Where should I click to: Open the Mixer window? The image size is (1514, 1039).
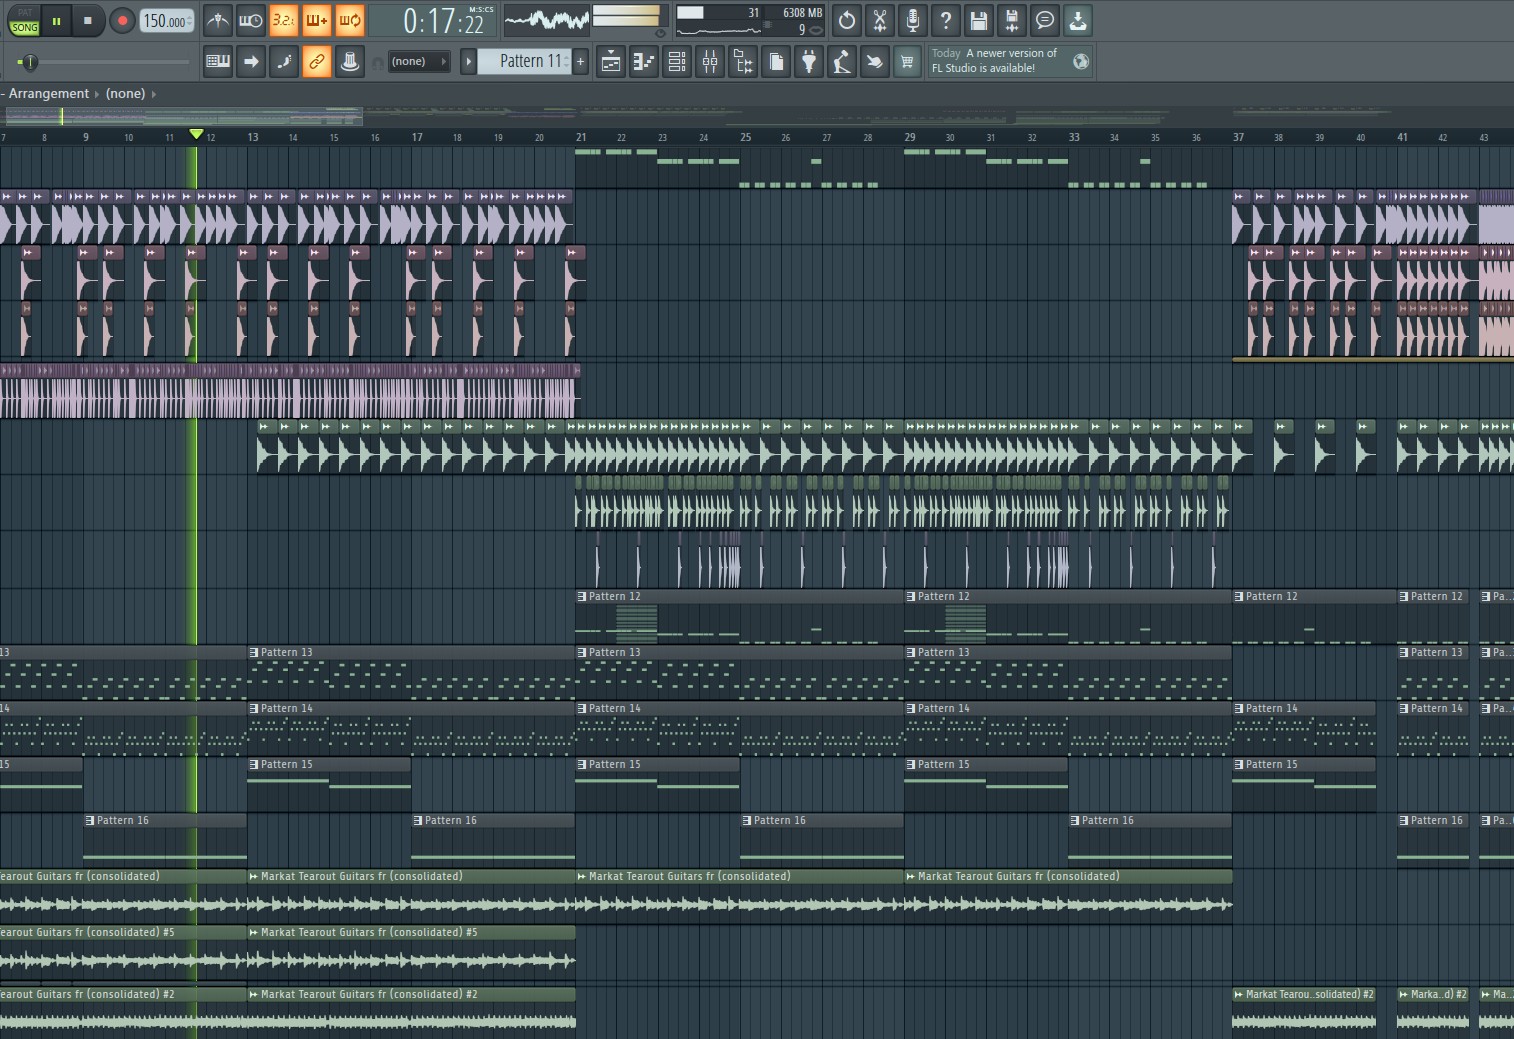pos(710,62)
